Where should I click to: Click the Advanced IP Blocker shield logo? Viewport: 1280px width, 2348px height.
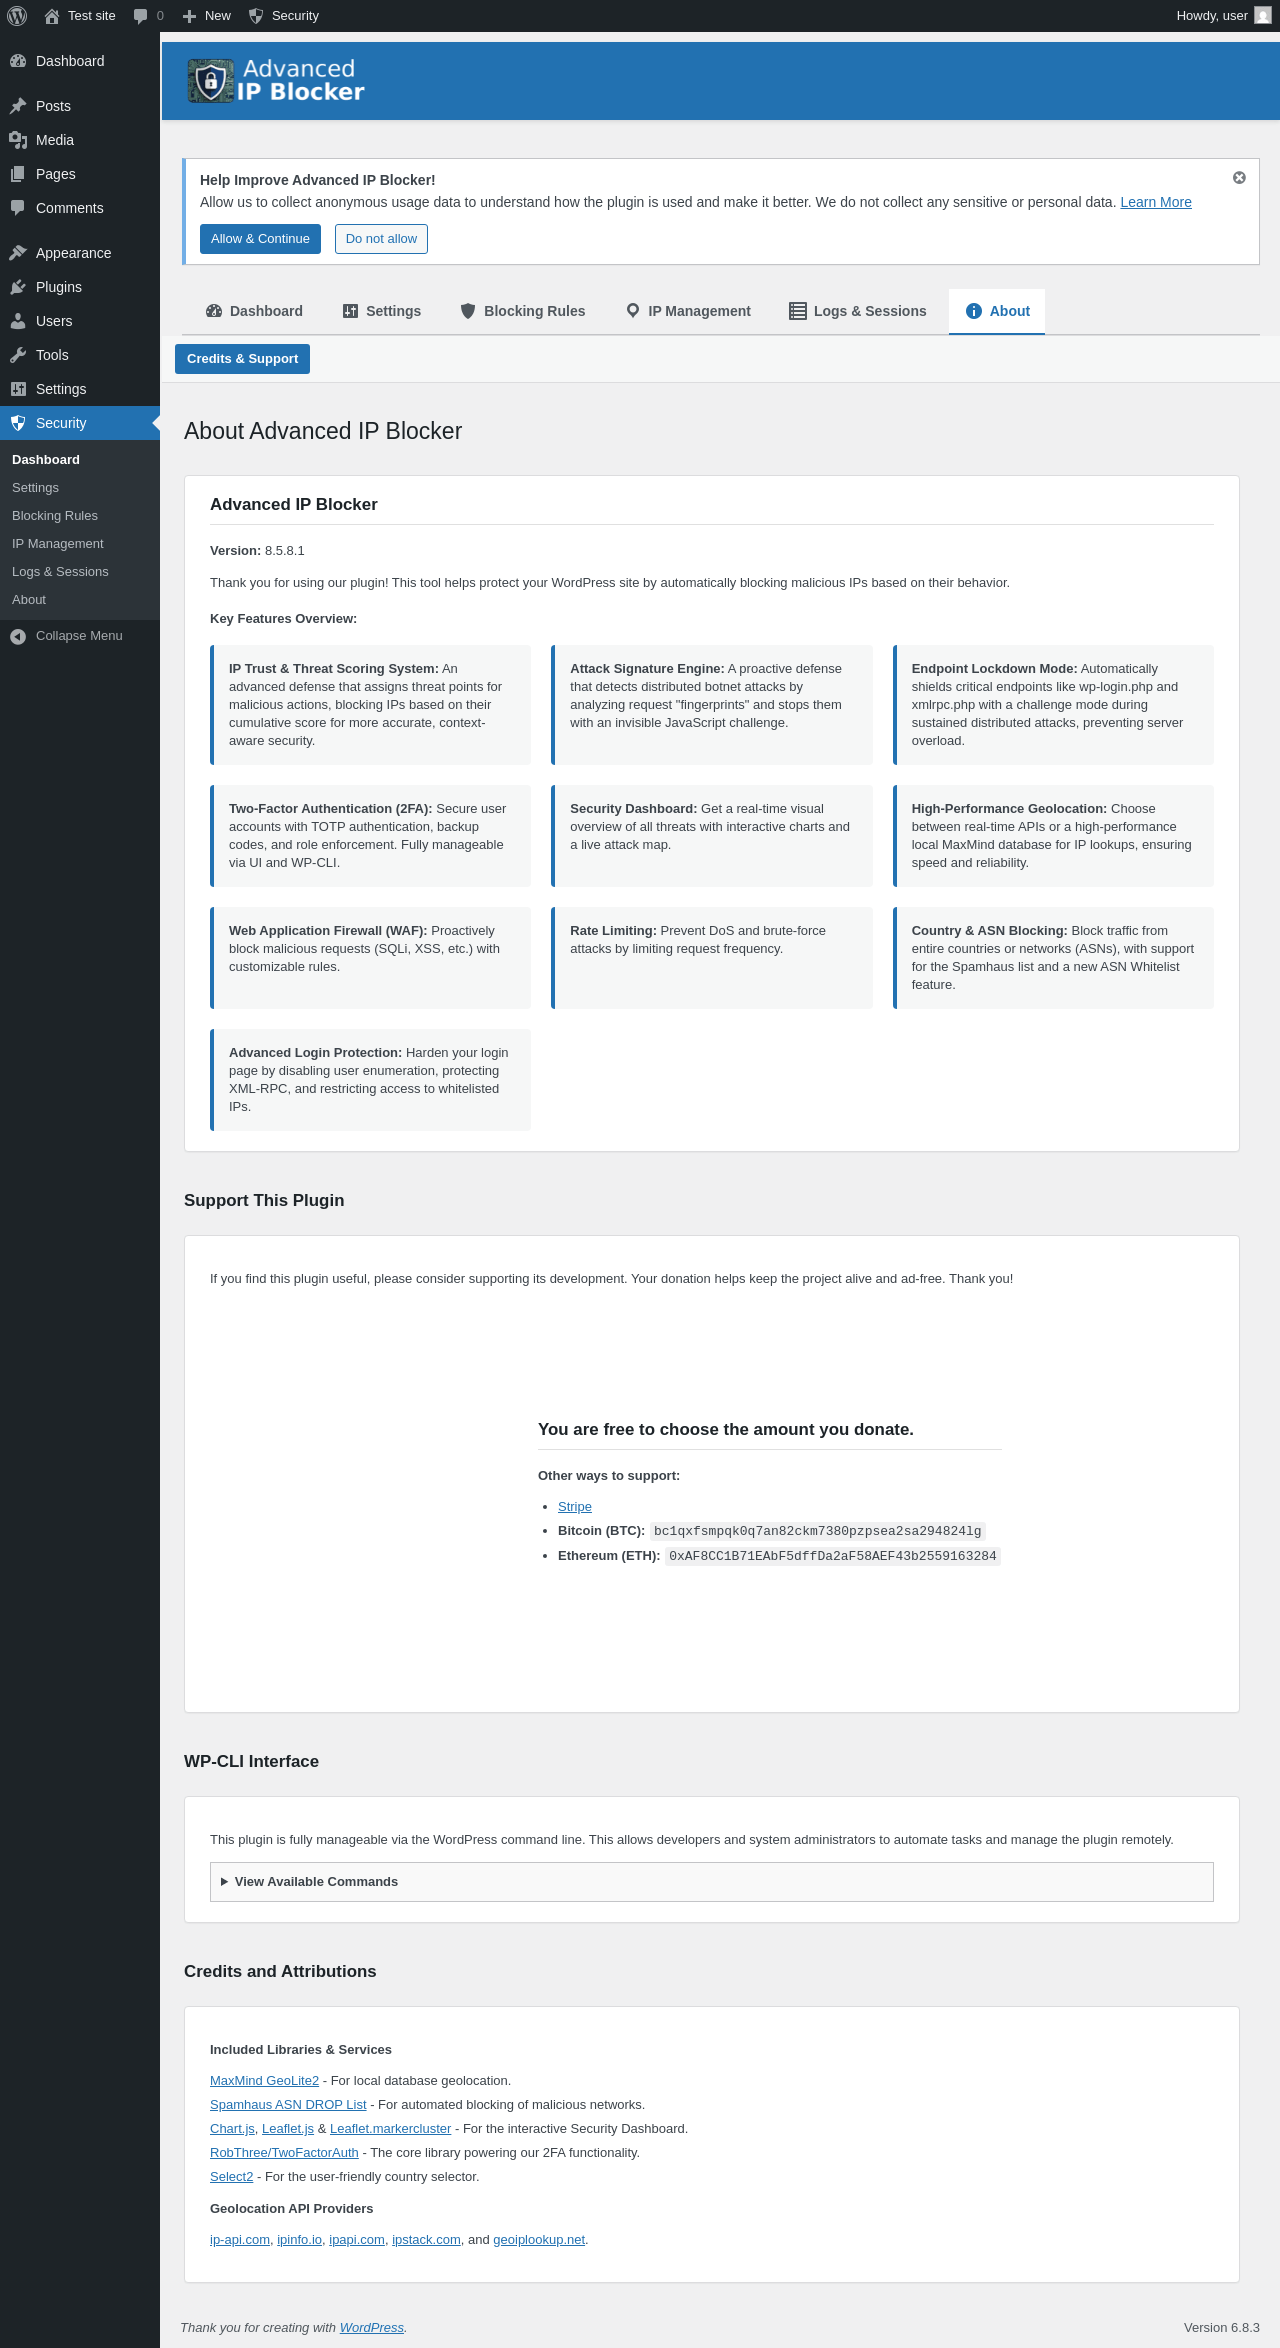click(x=210, y=81)
